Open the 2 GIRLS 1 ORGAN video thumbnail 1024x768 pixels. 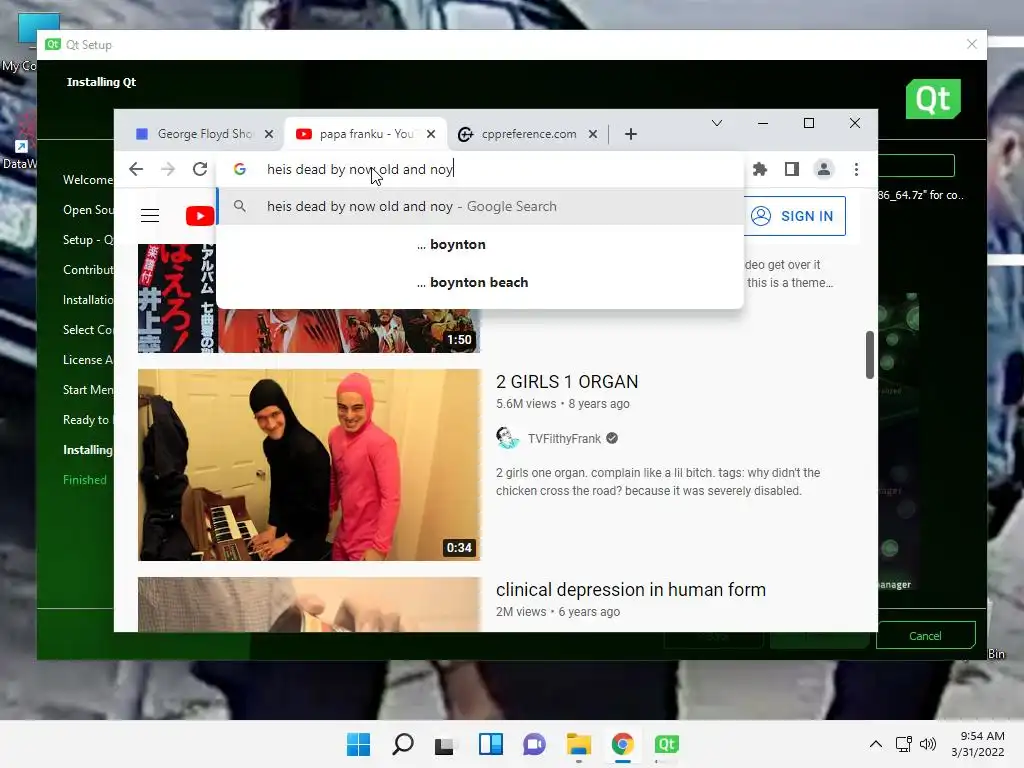[309, 465]
